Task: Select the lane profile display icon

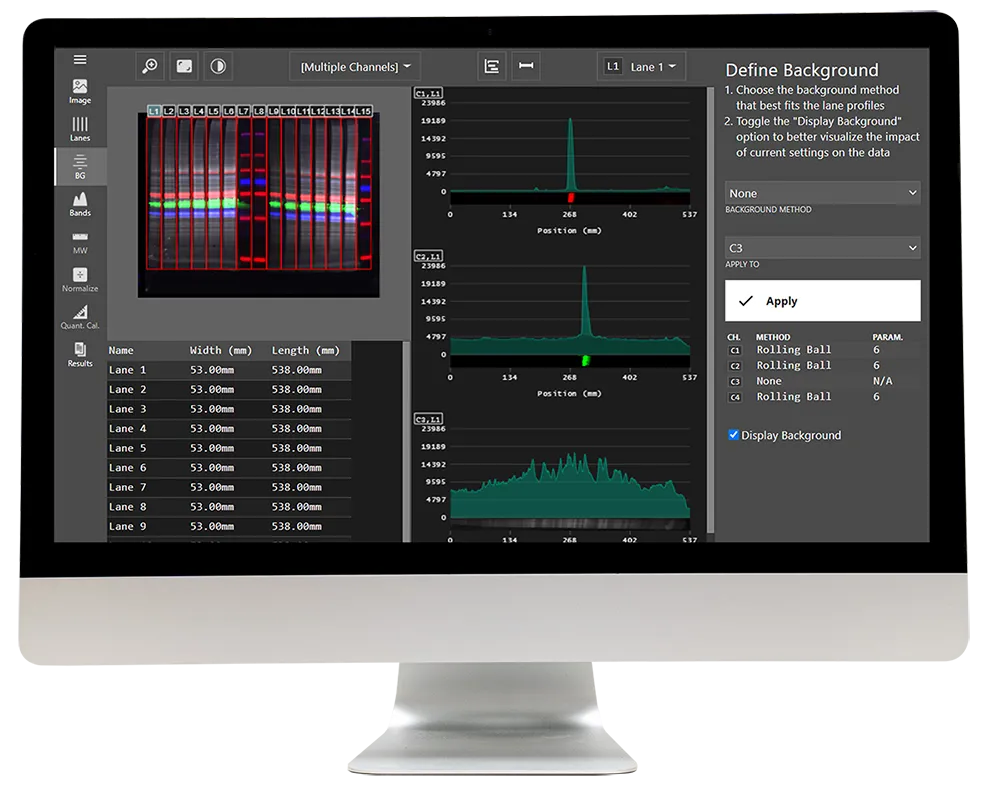Action: click(x=491, y=66)
